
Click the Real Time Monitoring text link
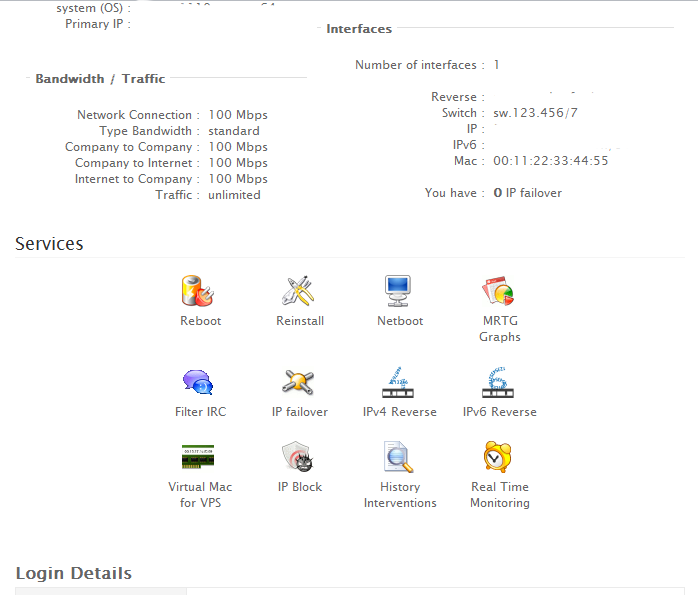tap(499, 495)
